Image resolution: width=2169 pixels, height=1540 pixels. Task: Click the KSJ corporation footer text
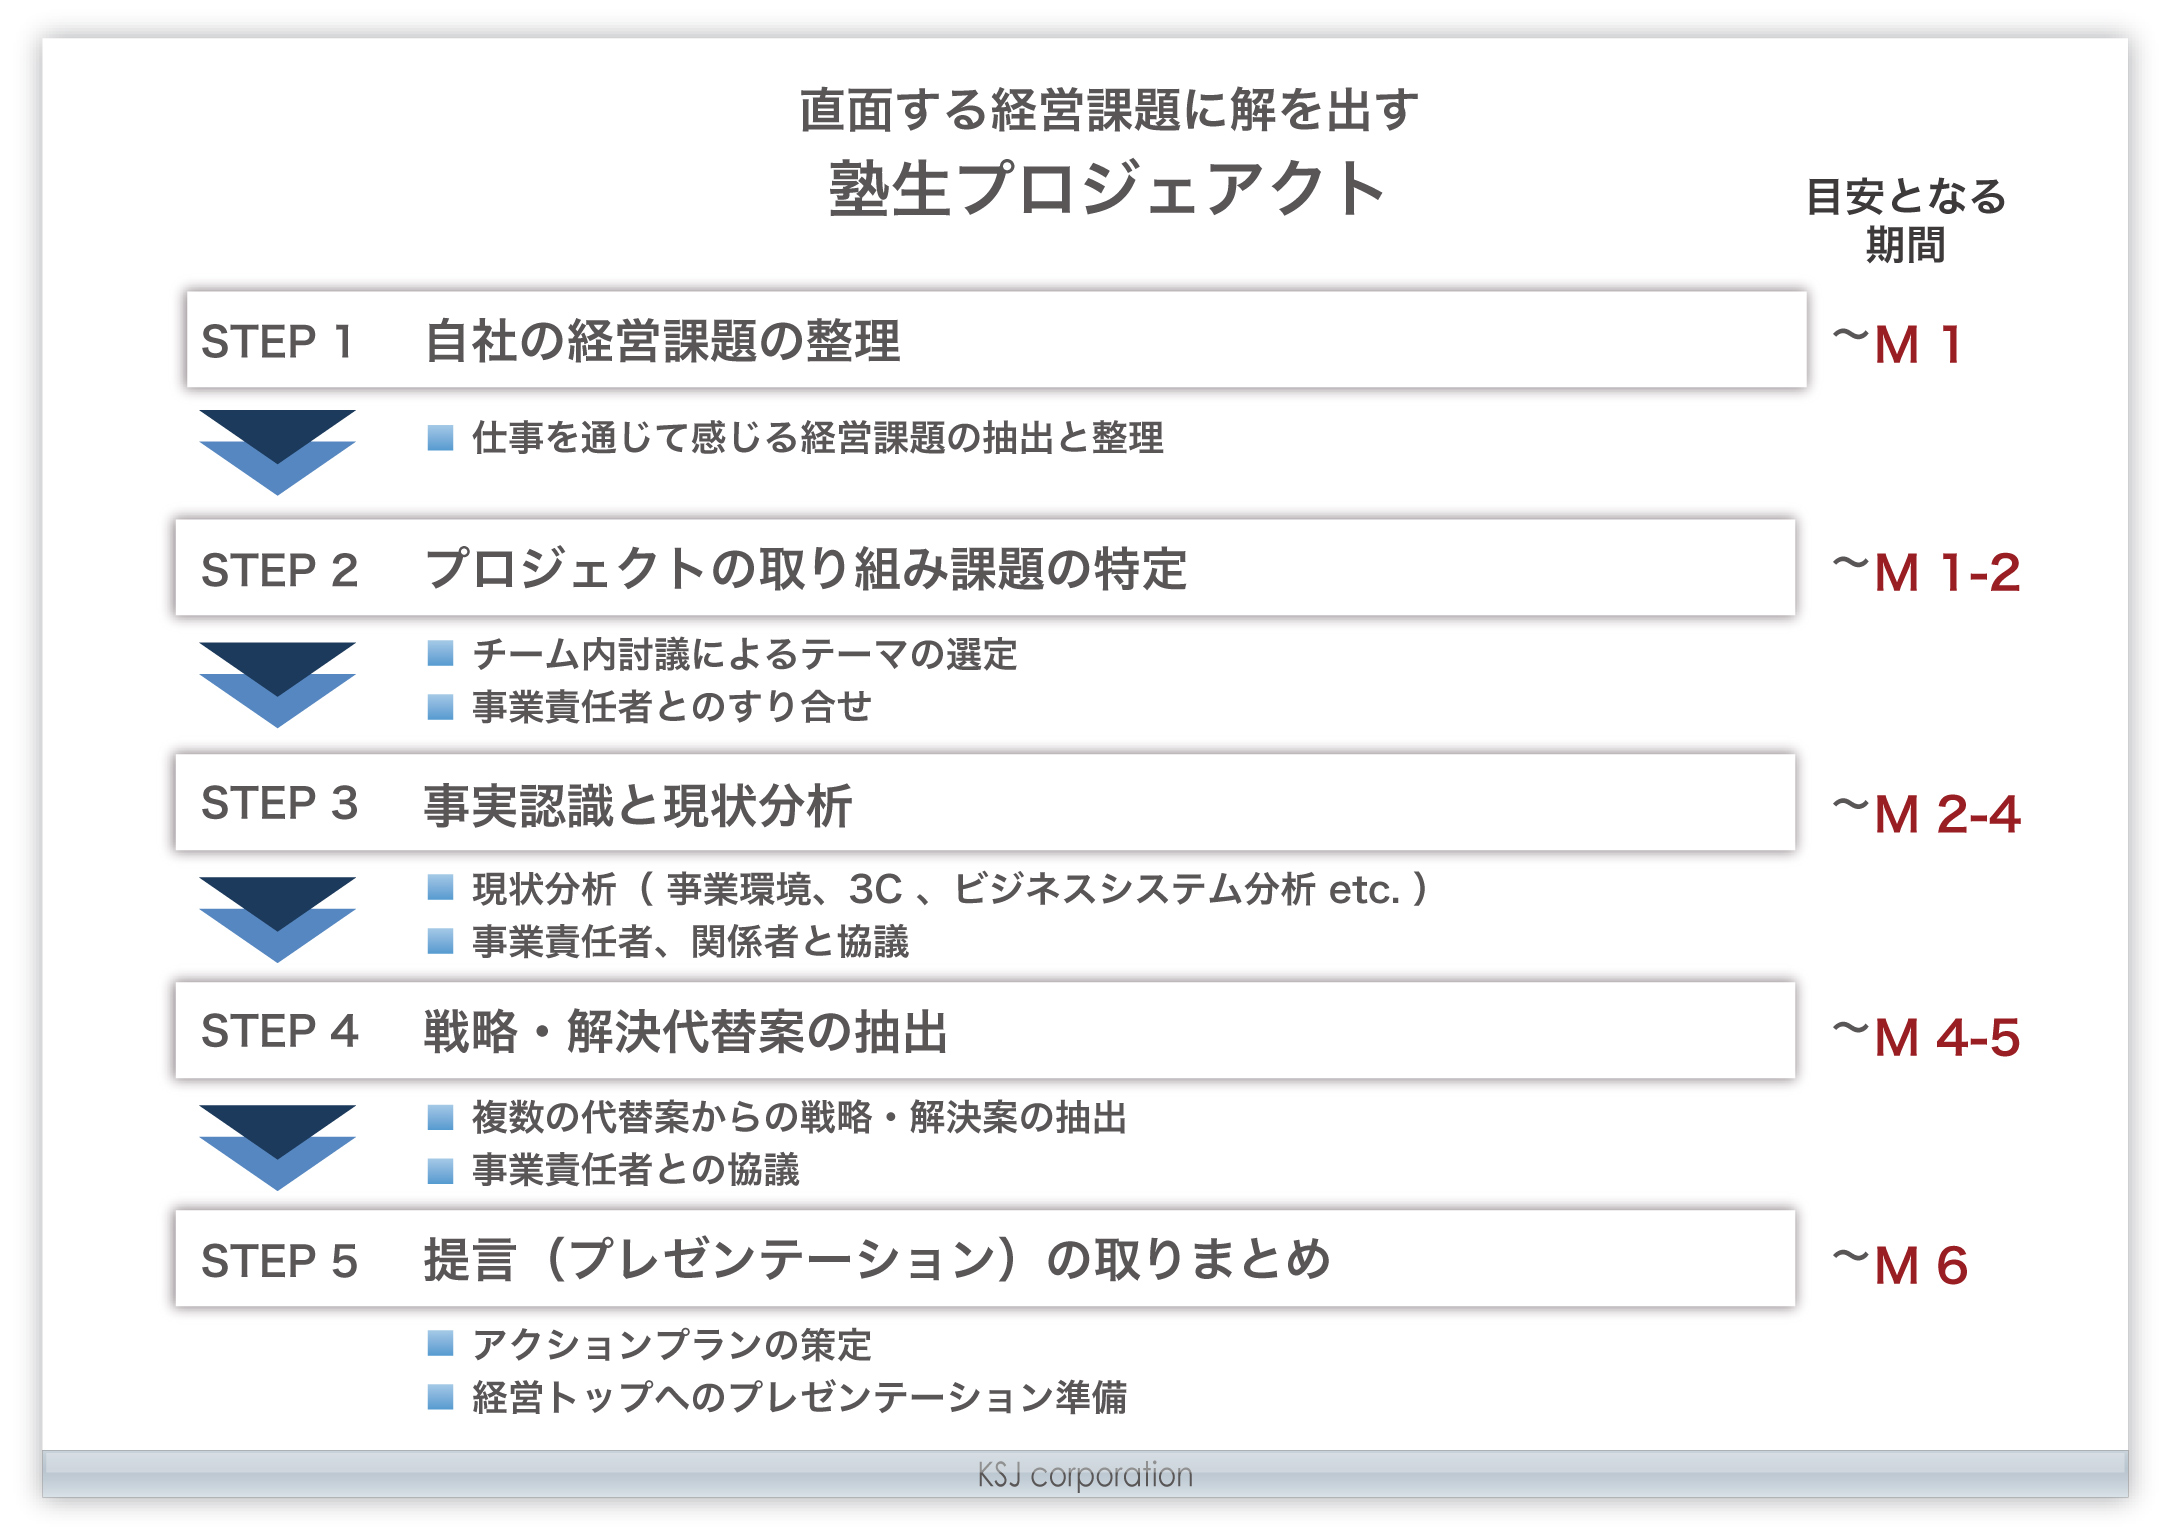[x=1085, y=1475]
